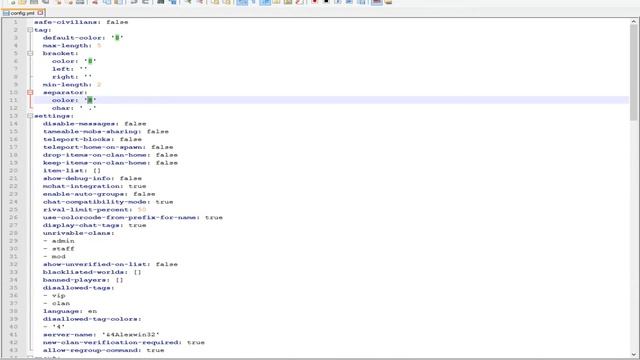The image size is (640, 360).
Task: Collapse the 'settings:' block fold marker
Action: point(30,116)
